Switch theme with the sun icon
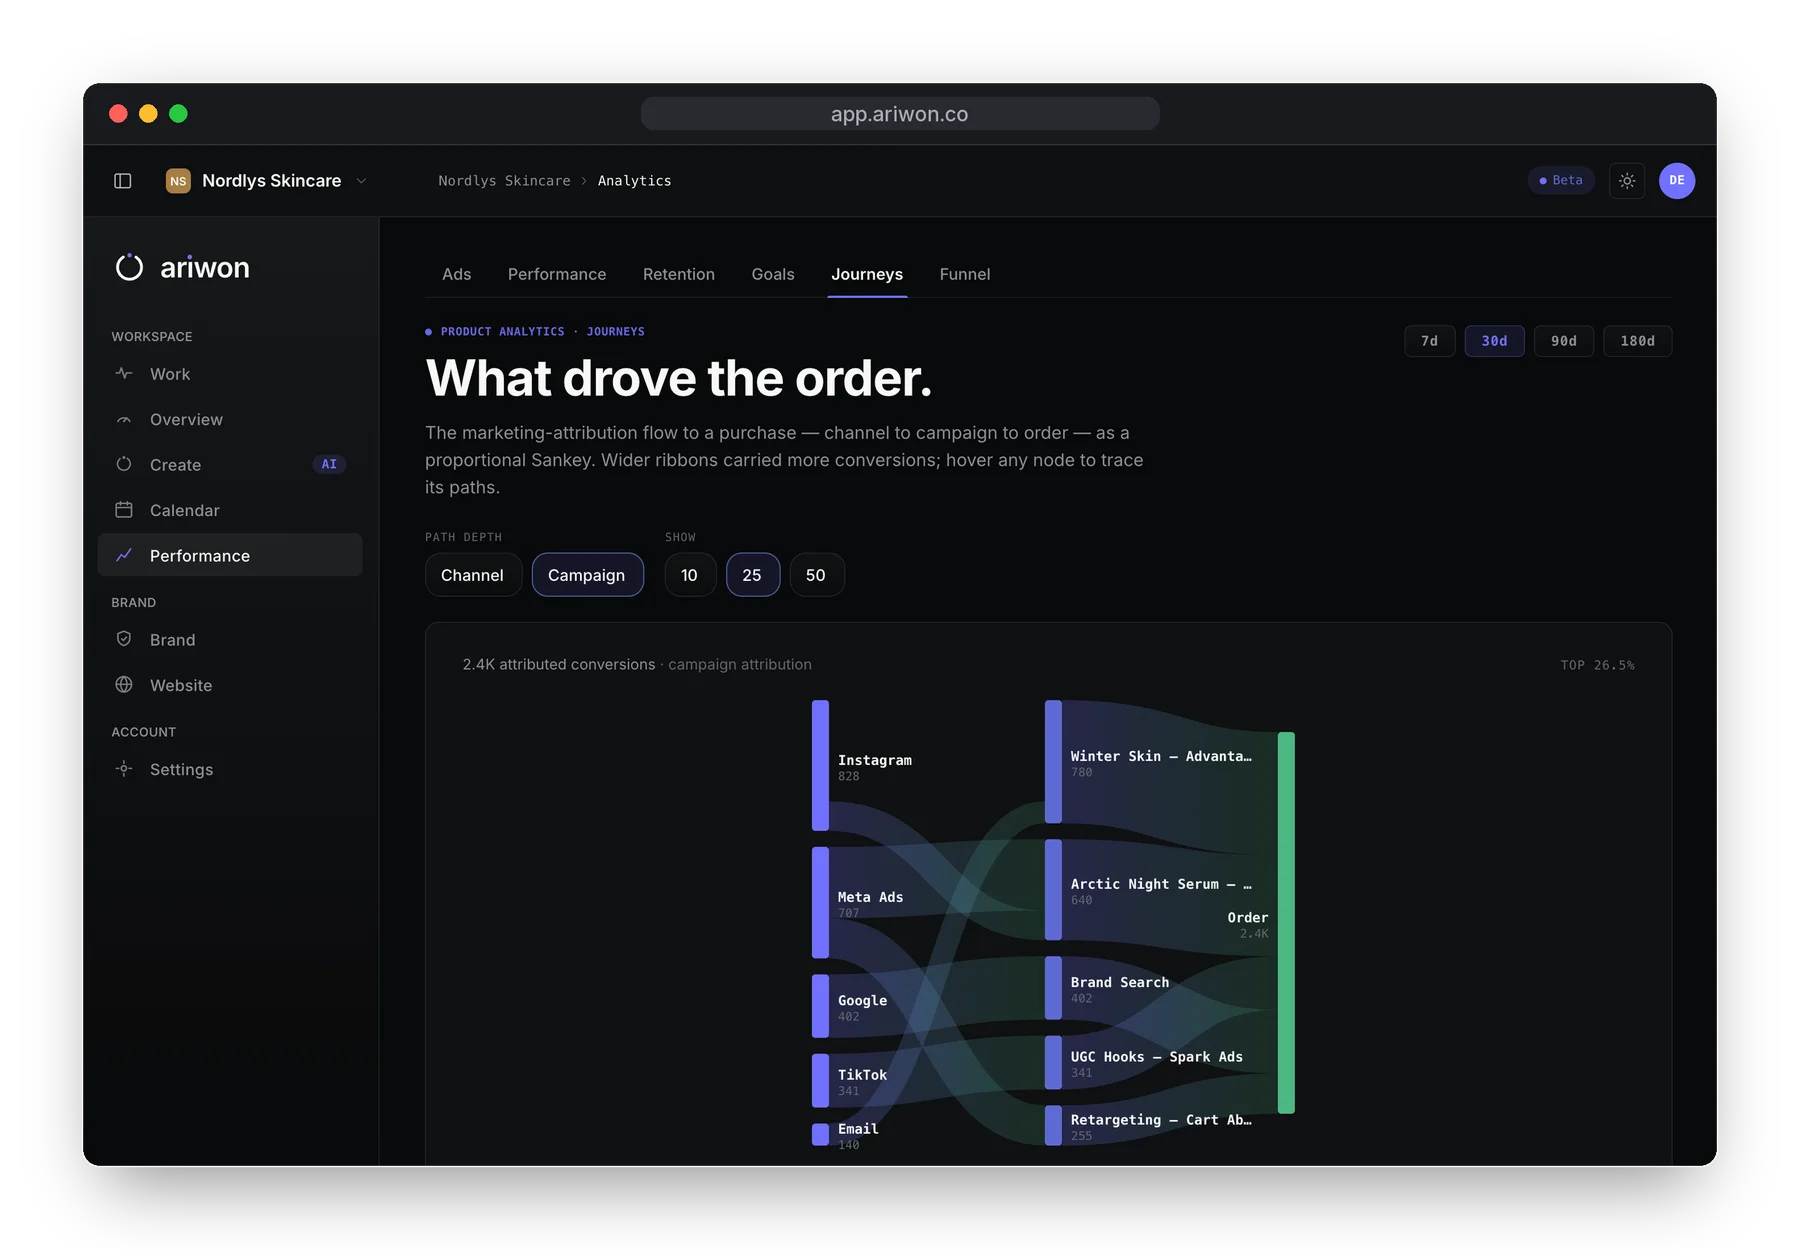The width and height of the screenshot is (1800, 1249). (1627, 181)
